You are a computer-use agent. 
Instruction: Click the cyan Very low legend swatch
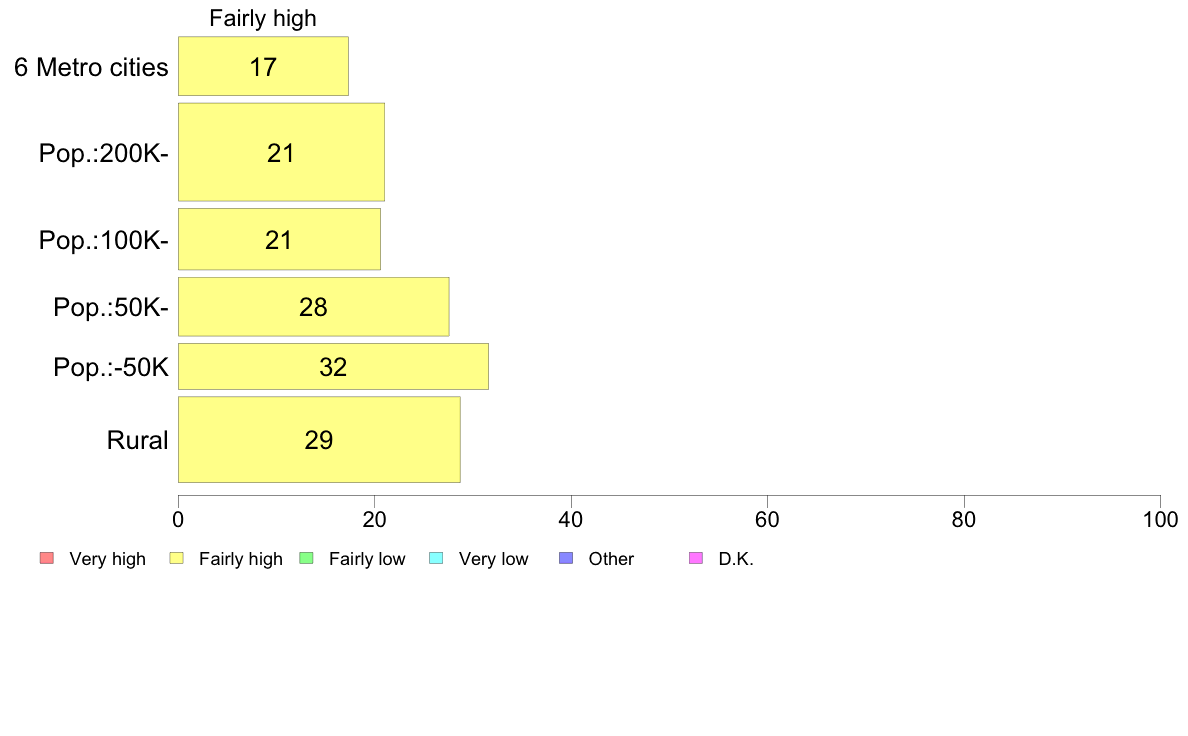tap(436, 559)
